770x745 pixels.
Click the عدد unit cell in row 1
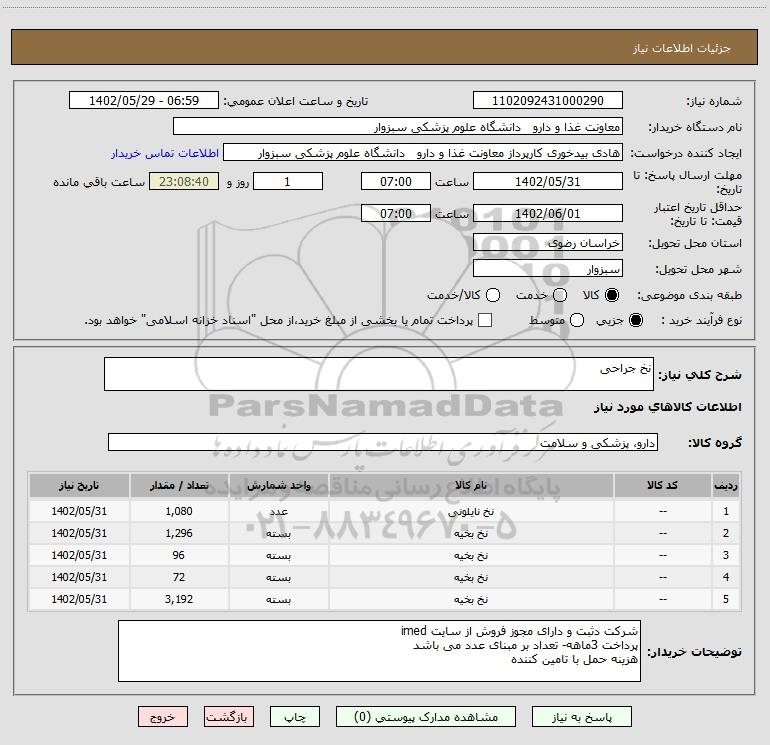[278, 511]
